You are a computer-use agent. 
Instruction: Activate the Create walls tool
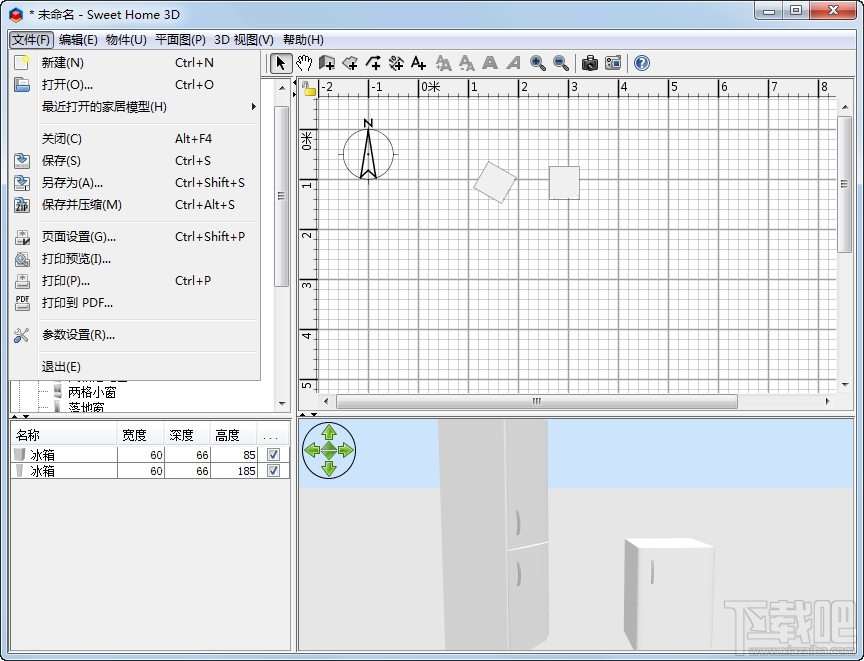click(x=328, y=63)
